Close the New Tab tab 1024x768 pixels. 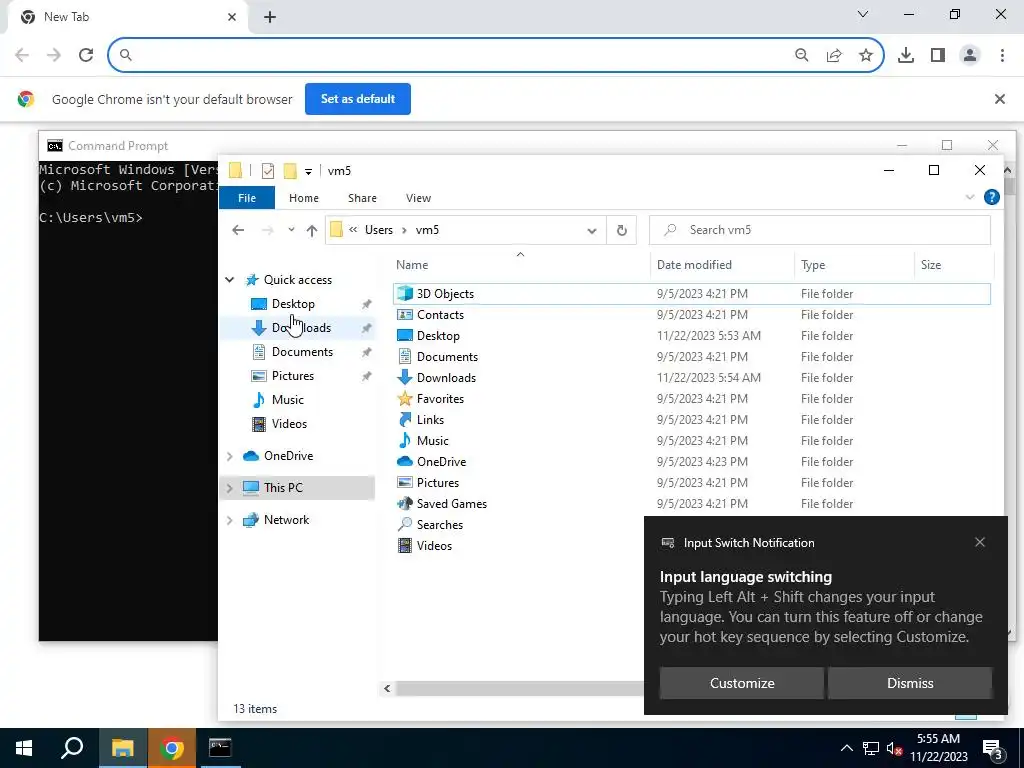232,17
